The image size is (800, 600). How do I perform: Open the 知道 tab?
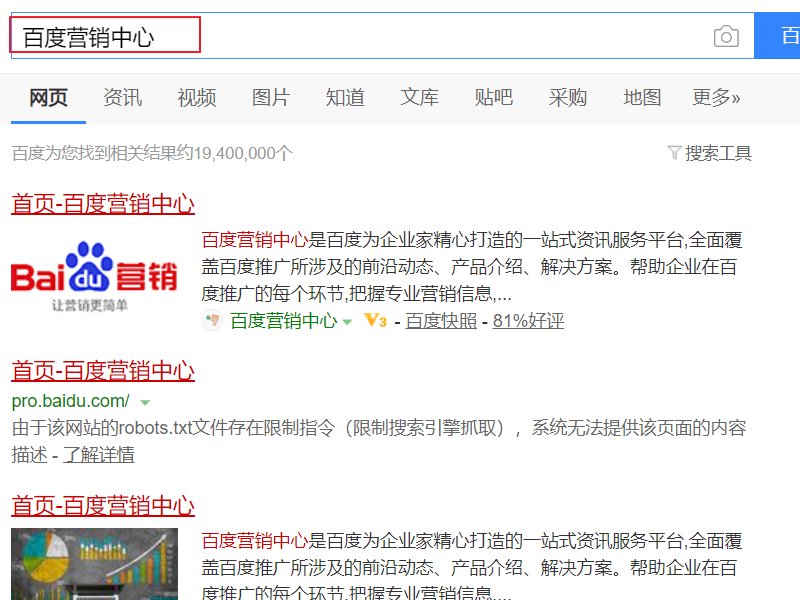(x=345, y=97)
